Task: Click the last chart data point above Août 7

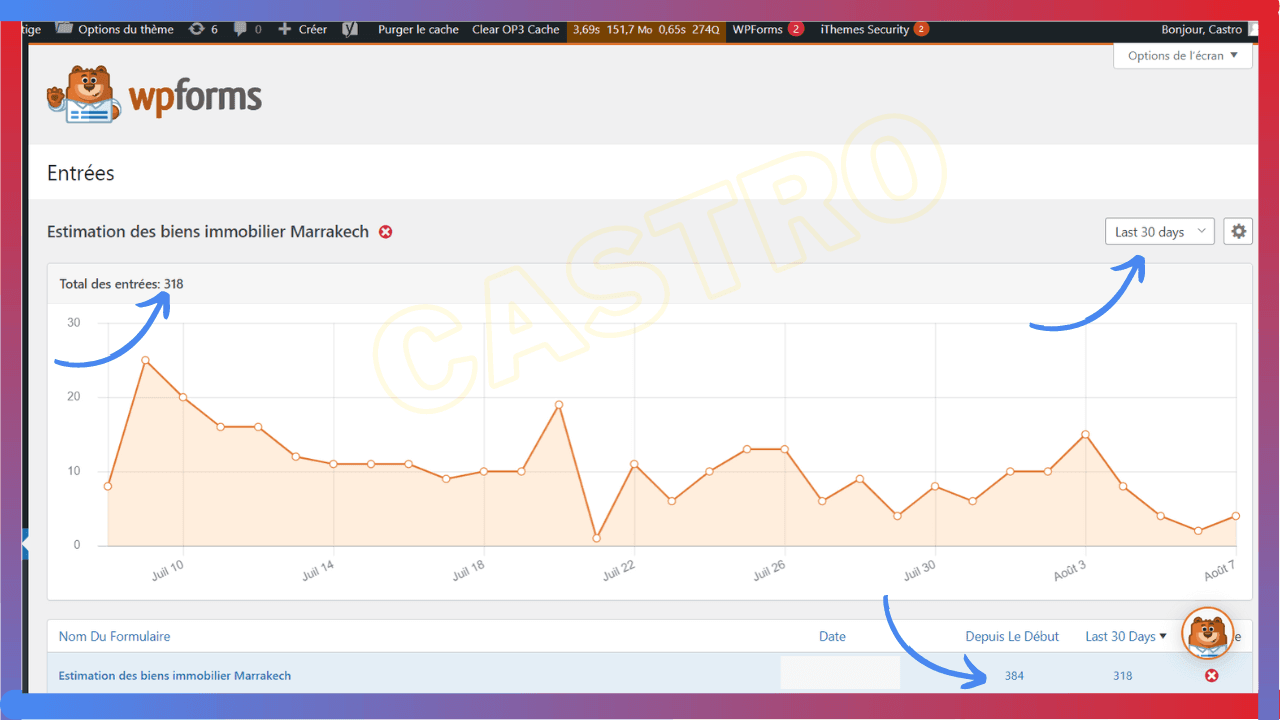Action: pyautogui.click(x=1236, y=516)
